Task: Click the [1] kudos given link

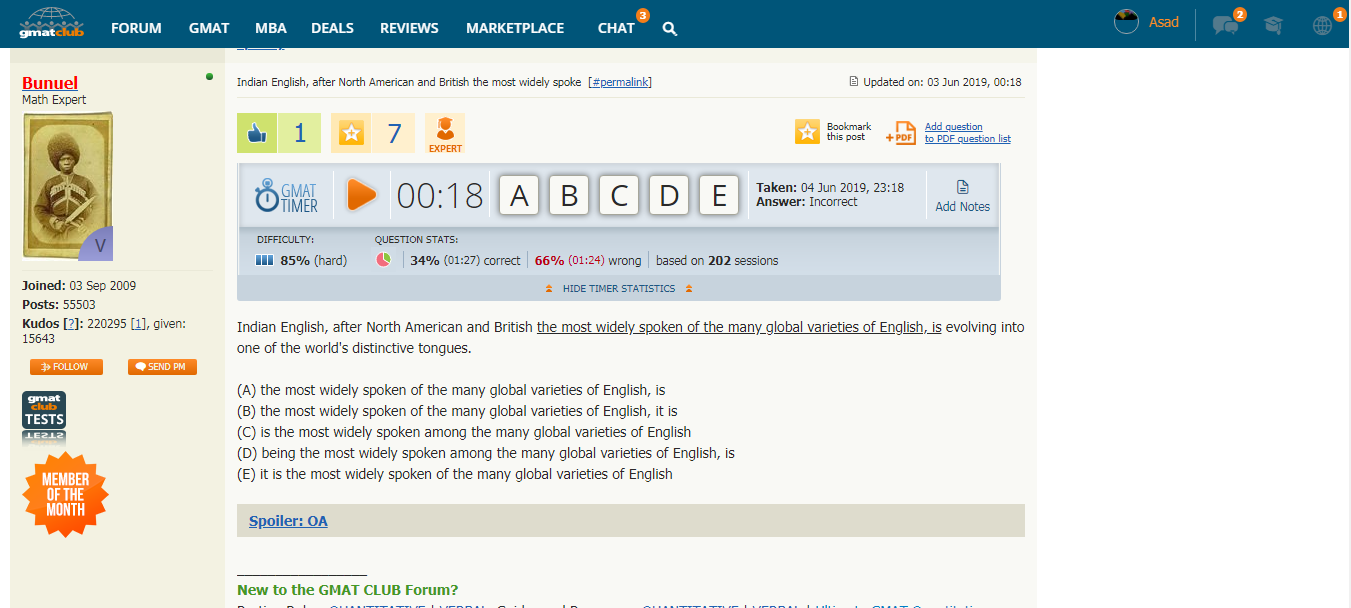Action: 139,324
